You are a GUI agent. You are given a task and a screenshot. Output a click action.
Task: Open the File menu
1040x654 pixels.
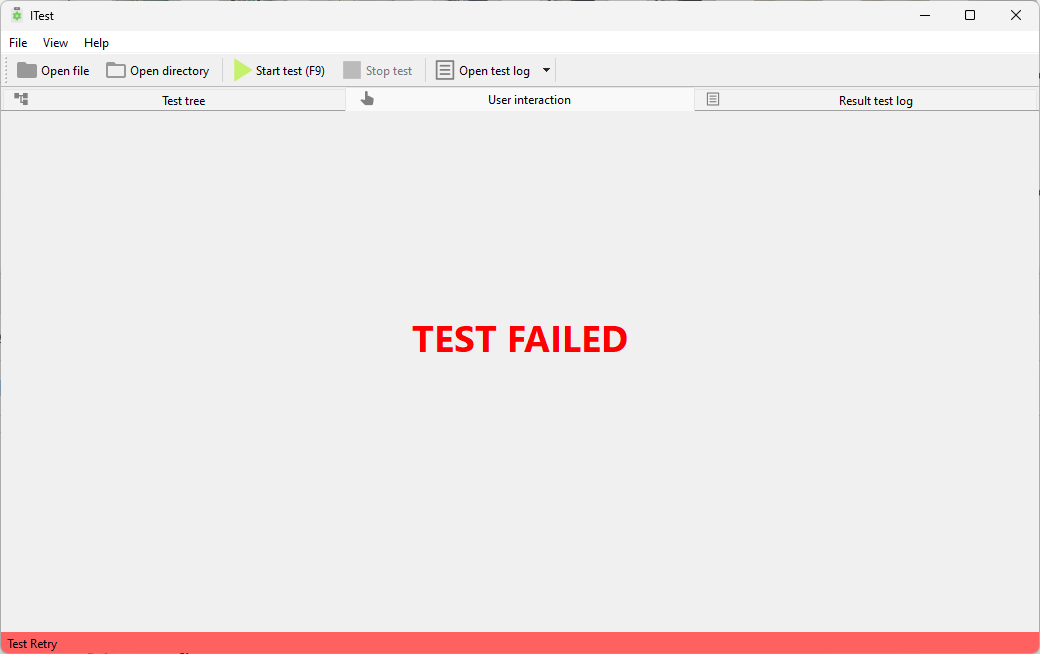18,42
